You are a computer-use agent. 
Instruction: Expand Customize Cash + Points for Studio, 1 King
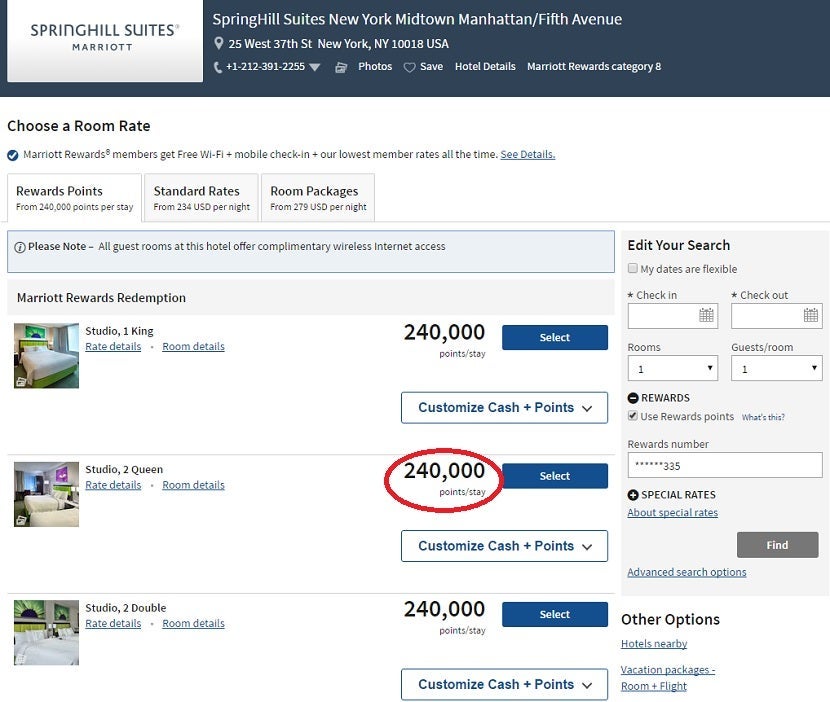coord(504,408)
